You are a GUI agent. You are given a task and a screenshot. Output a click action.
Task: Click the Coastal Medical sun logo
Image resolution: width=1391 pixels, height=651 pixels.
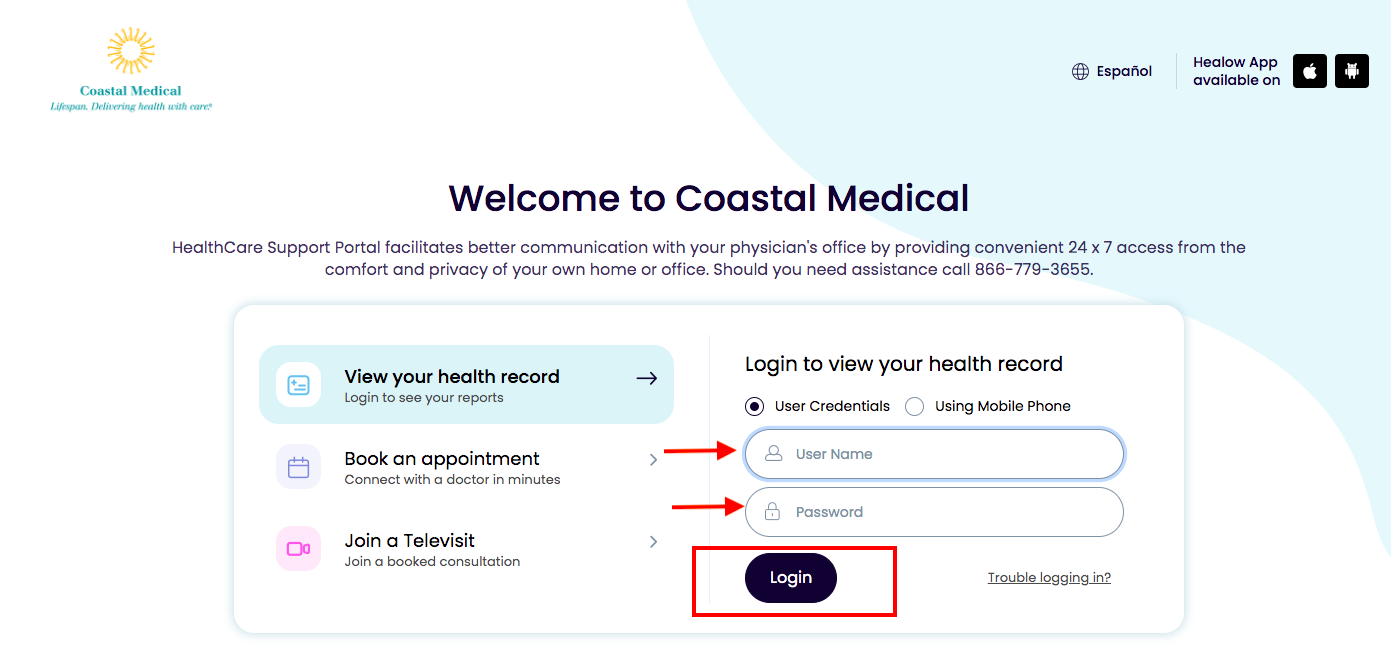coord(131,52)
